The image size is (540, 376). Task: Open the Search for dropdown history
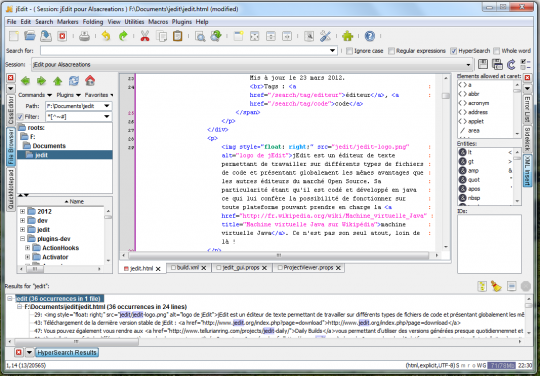click(332, 51)
